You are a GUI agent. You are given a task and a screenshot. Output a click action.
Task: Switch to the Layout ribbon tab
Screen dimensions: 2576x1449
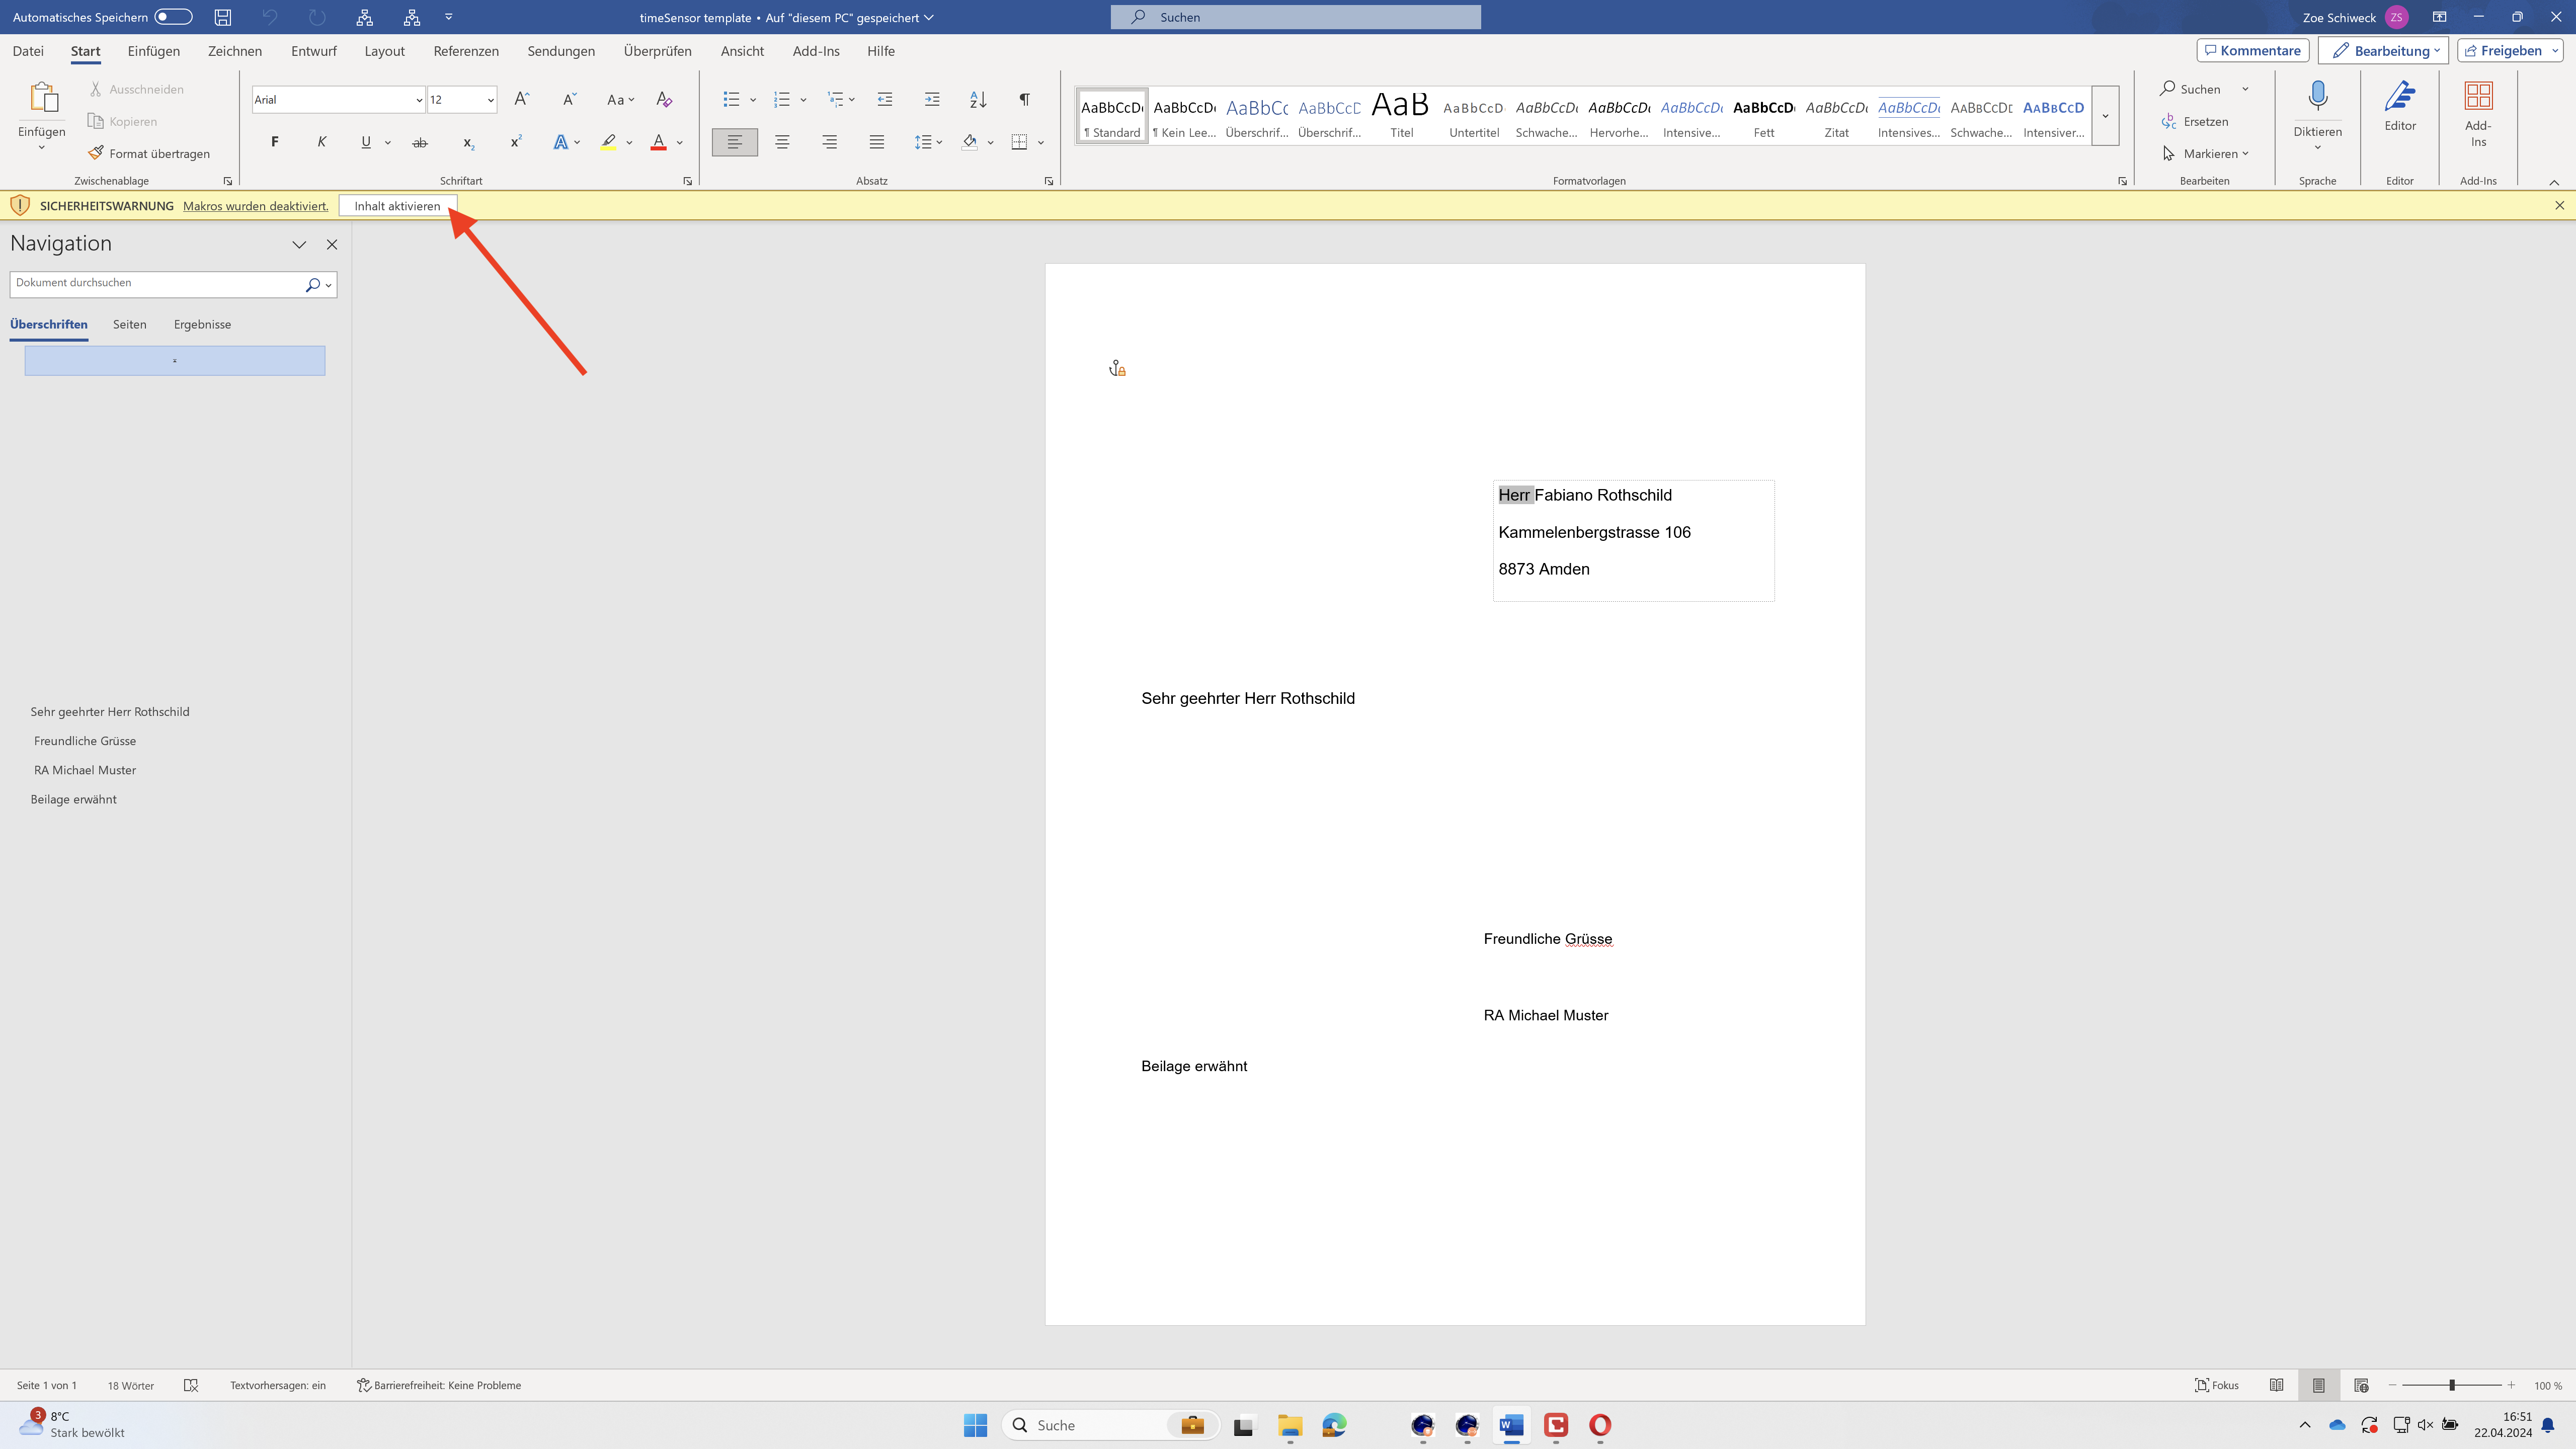click(x=384, y=51)
